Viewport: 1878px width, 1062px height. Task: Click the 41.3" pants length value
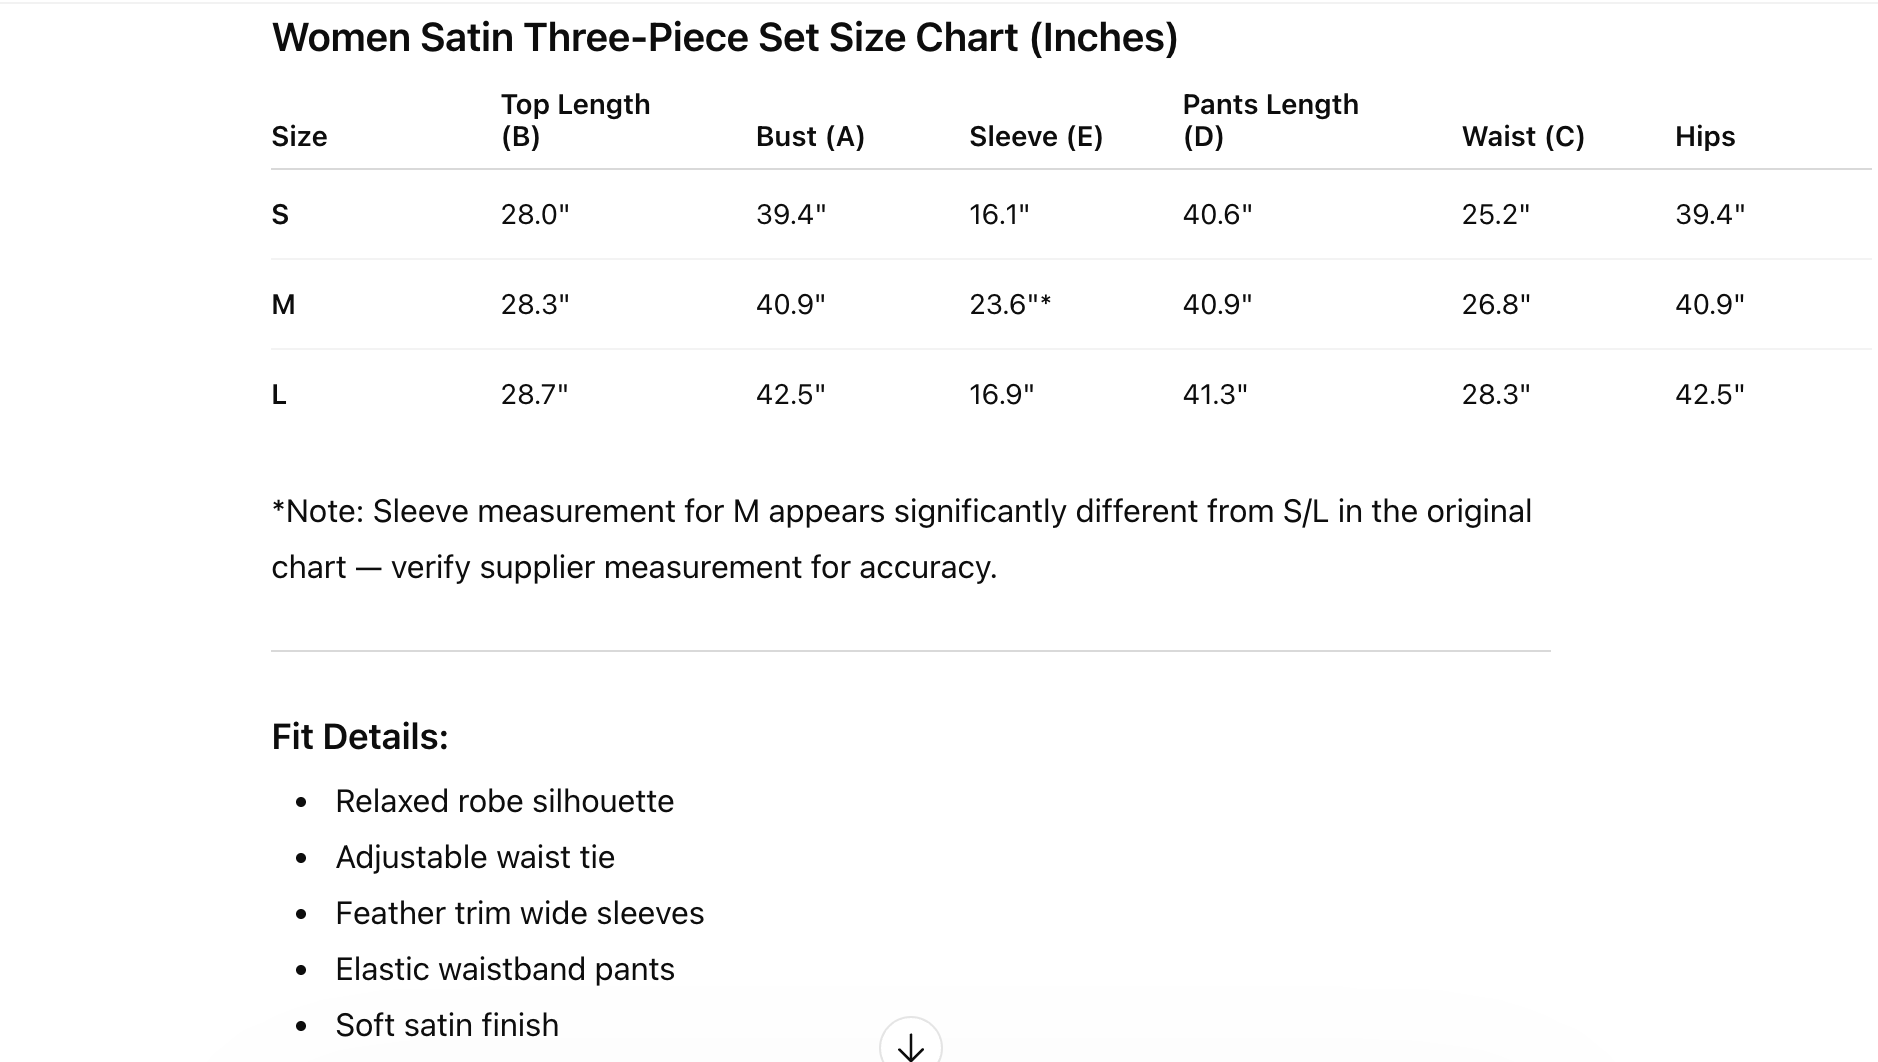(x=1214, y=395)
